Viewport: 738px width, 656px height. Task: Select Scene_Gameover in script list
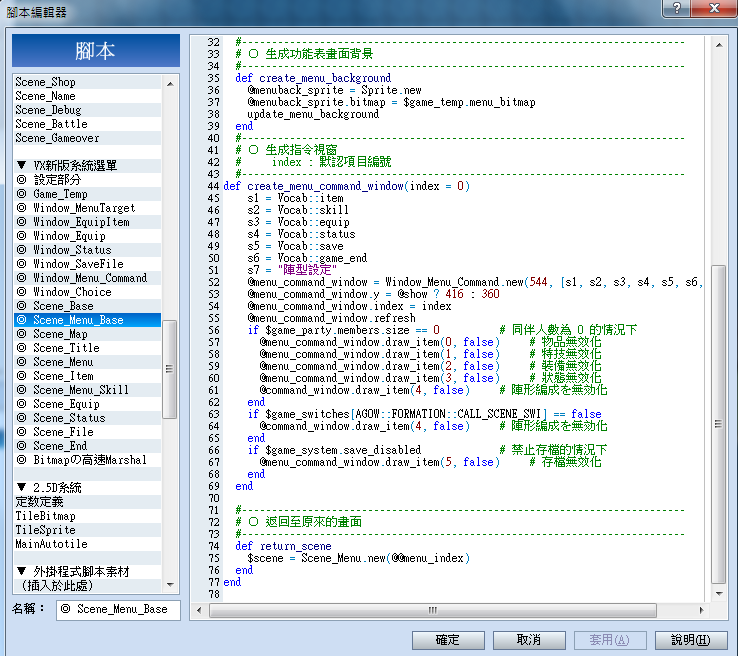click(x=88, y=138)
